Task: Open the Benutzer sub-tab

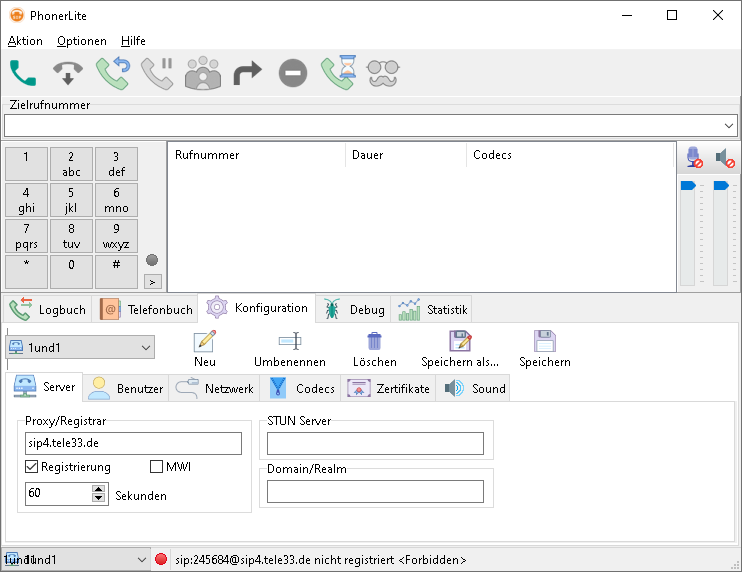Action: 126,388
